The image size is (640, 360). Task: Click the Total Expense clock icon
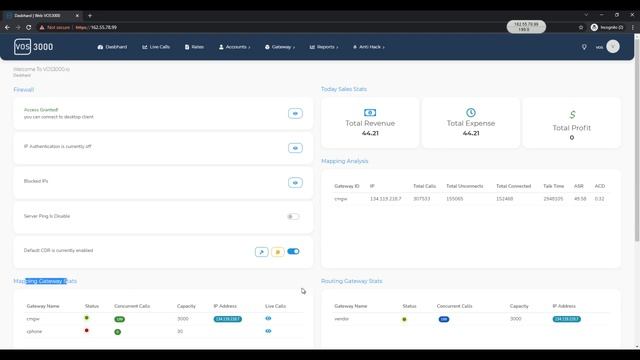[x=471, y=112]
